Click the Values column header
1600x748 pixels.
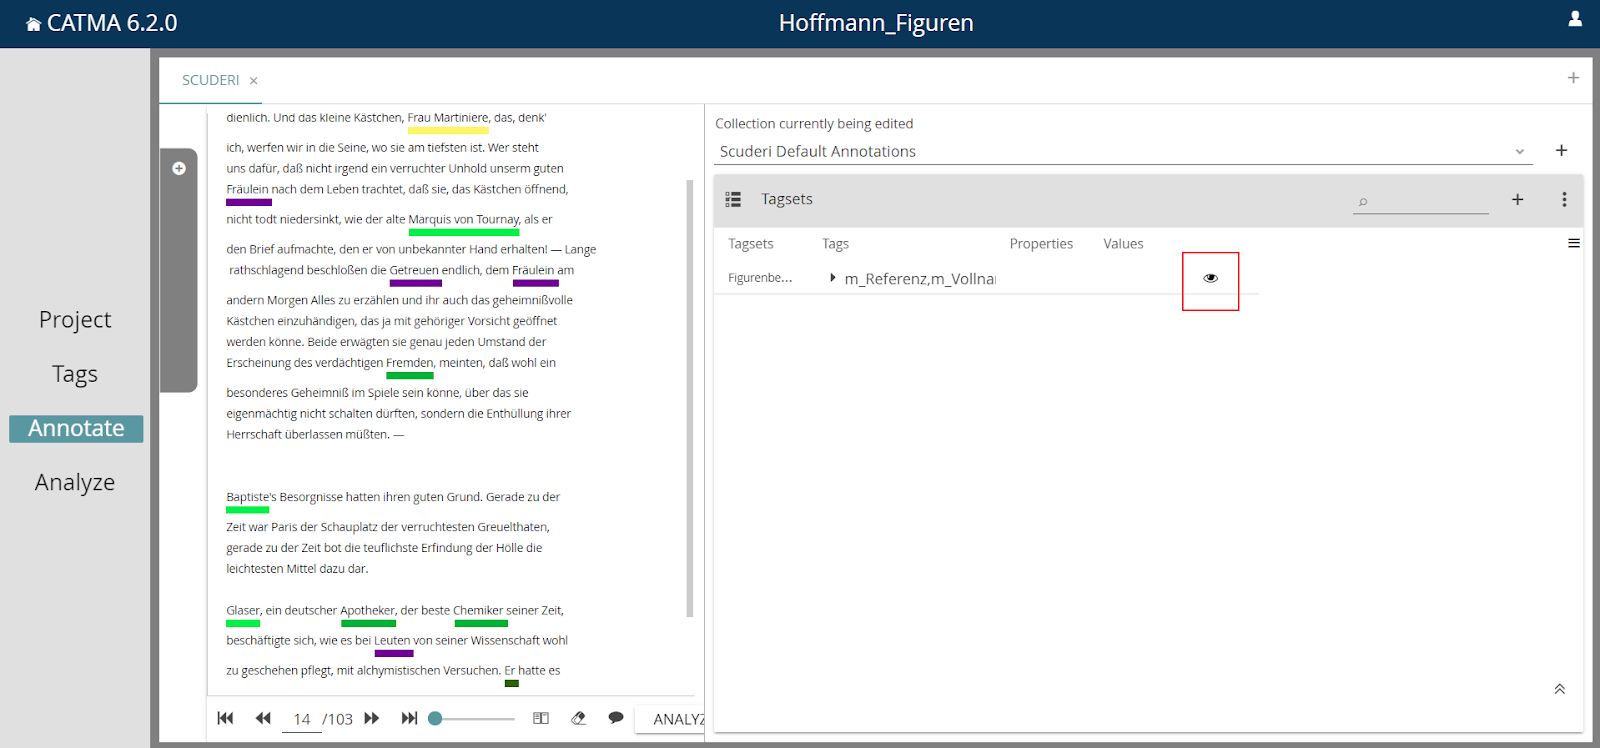1123,244
